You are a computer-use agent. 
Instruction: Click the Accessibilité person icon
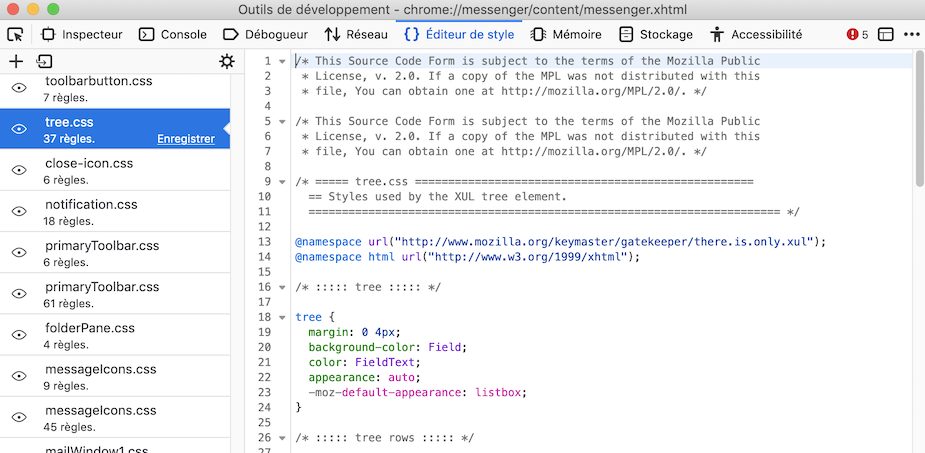coord(717,35)
